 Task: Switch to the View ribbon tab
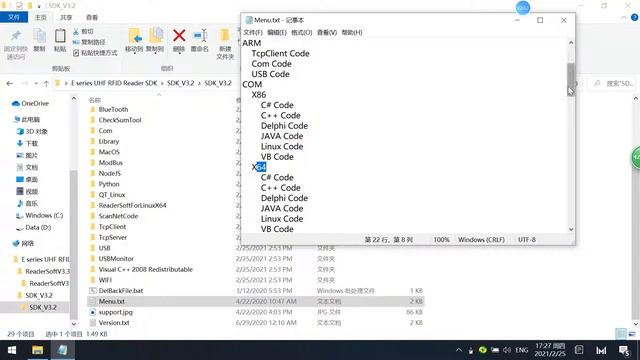(92, 17)
